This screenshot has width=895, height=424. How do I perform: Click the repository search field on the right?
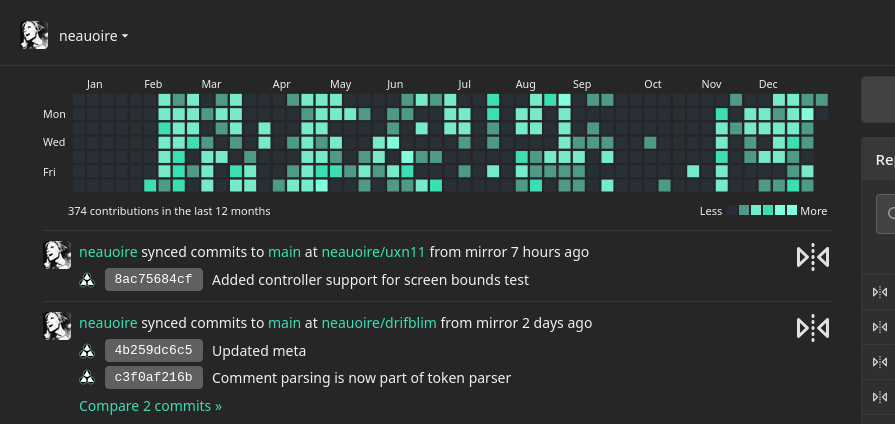[x=886, y=213]
